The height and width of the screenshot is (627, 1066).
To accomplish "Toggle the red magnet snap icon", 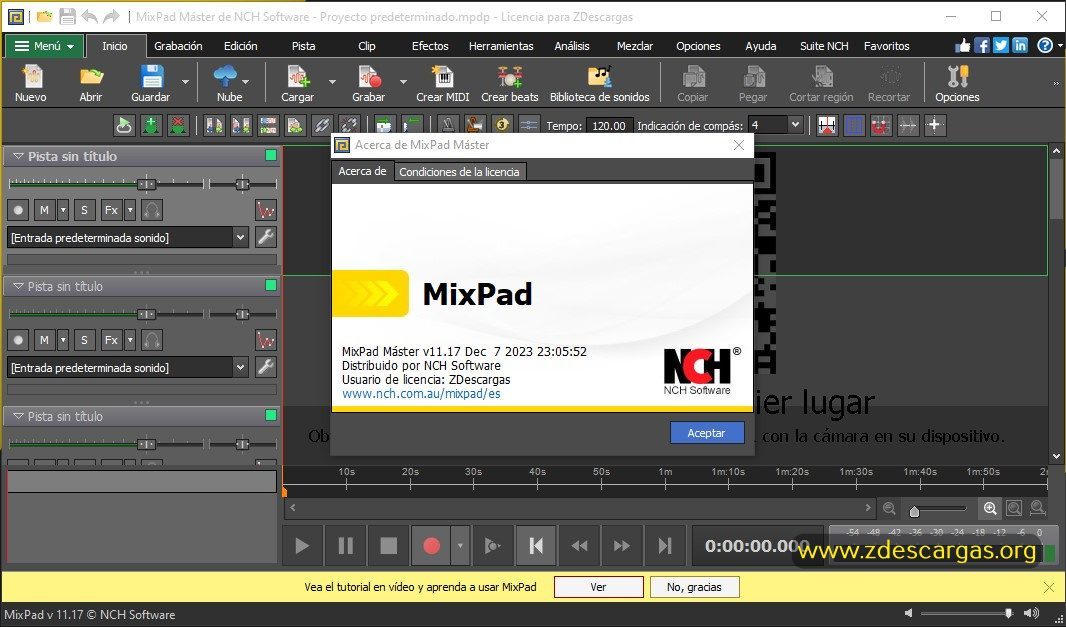I will coord(881,125).
